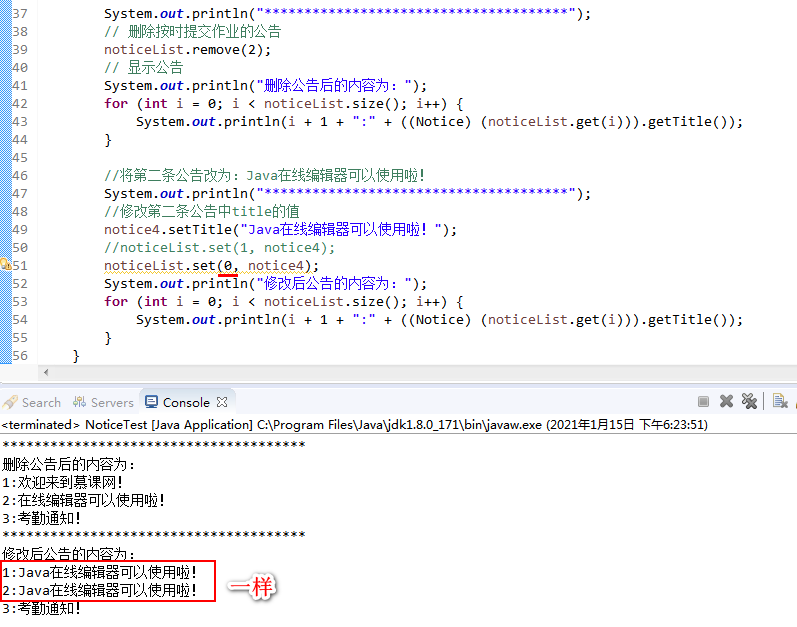Click Remove Launch single X icon

726,401
